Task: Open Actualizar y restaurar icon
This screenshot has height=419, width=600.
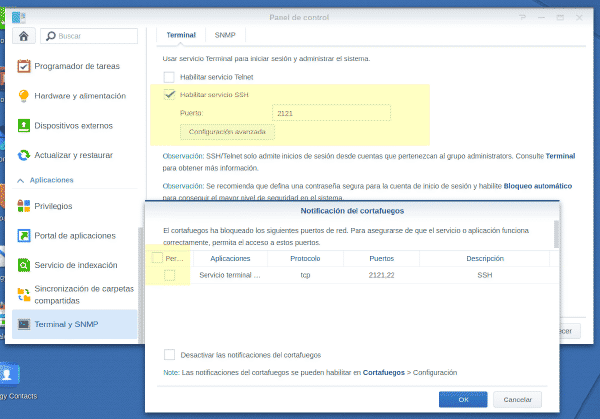Action: (24, 155)
